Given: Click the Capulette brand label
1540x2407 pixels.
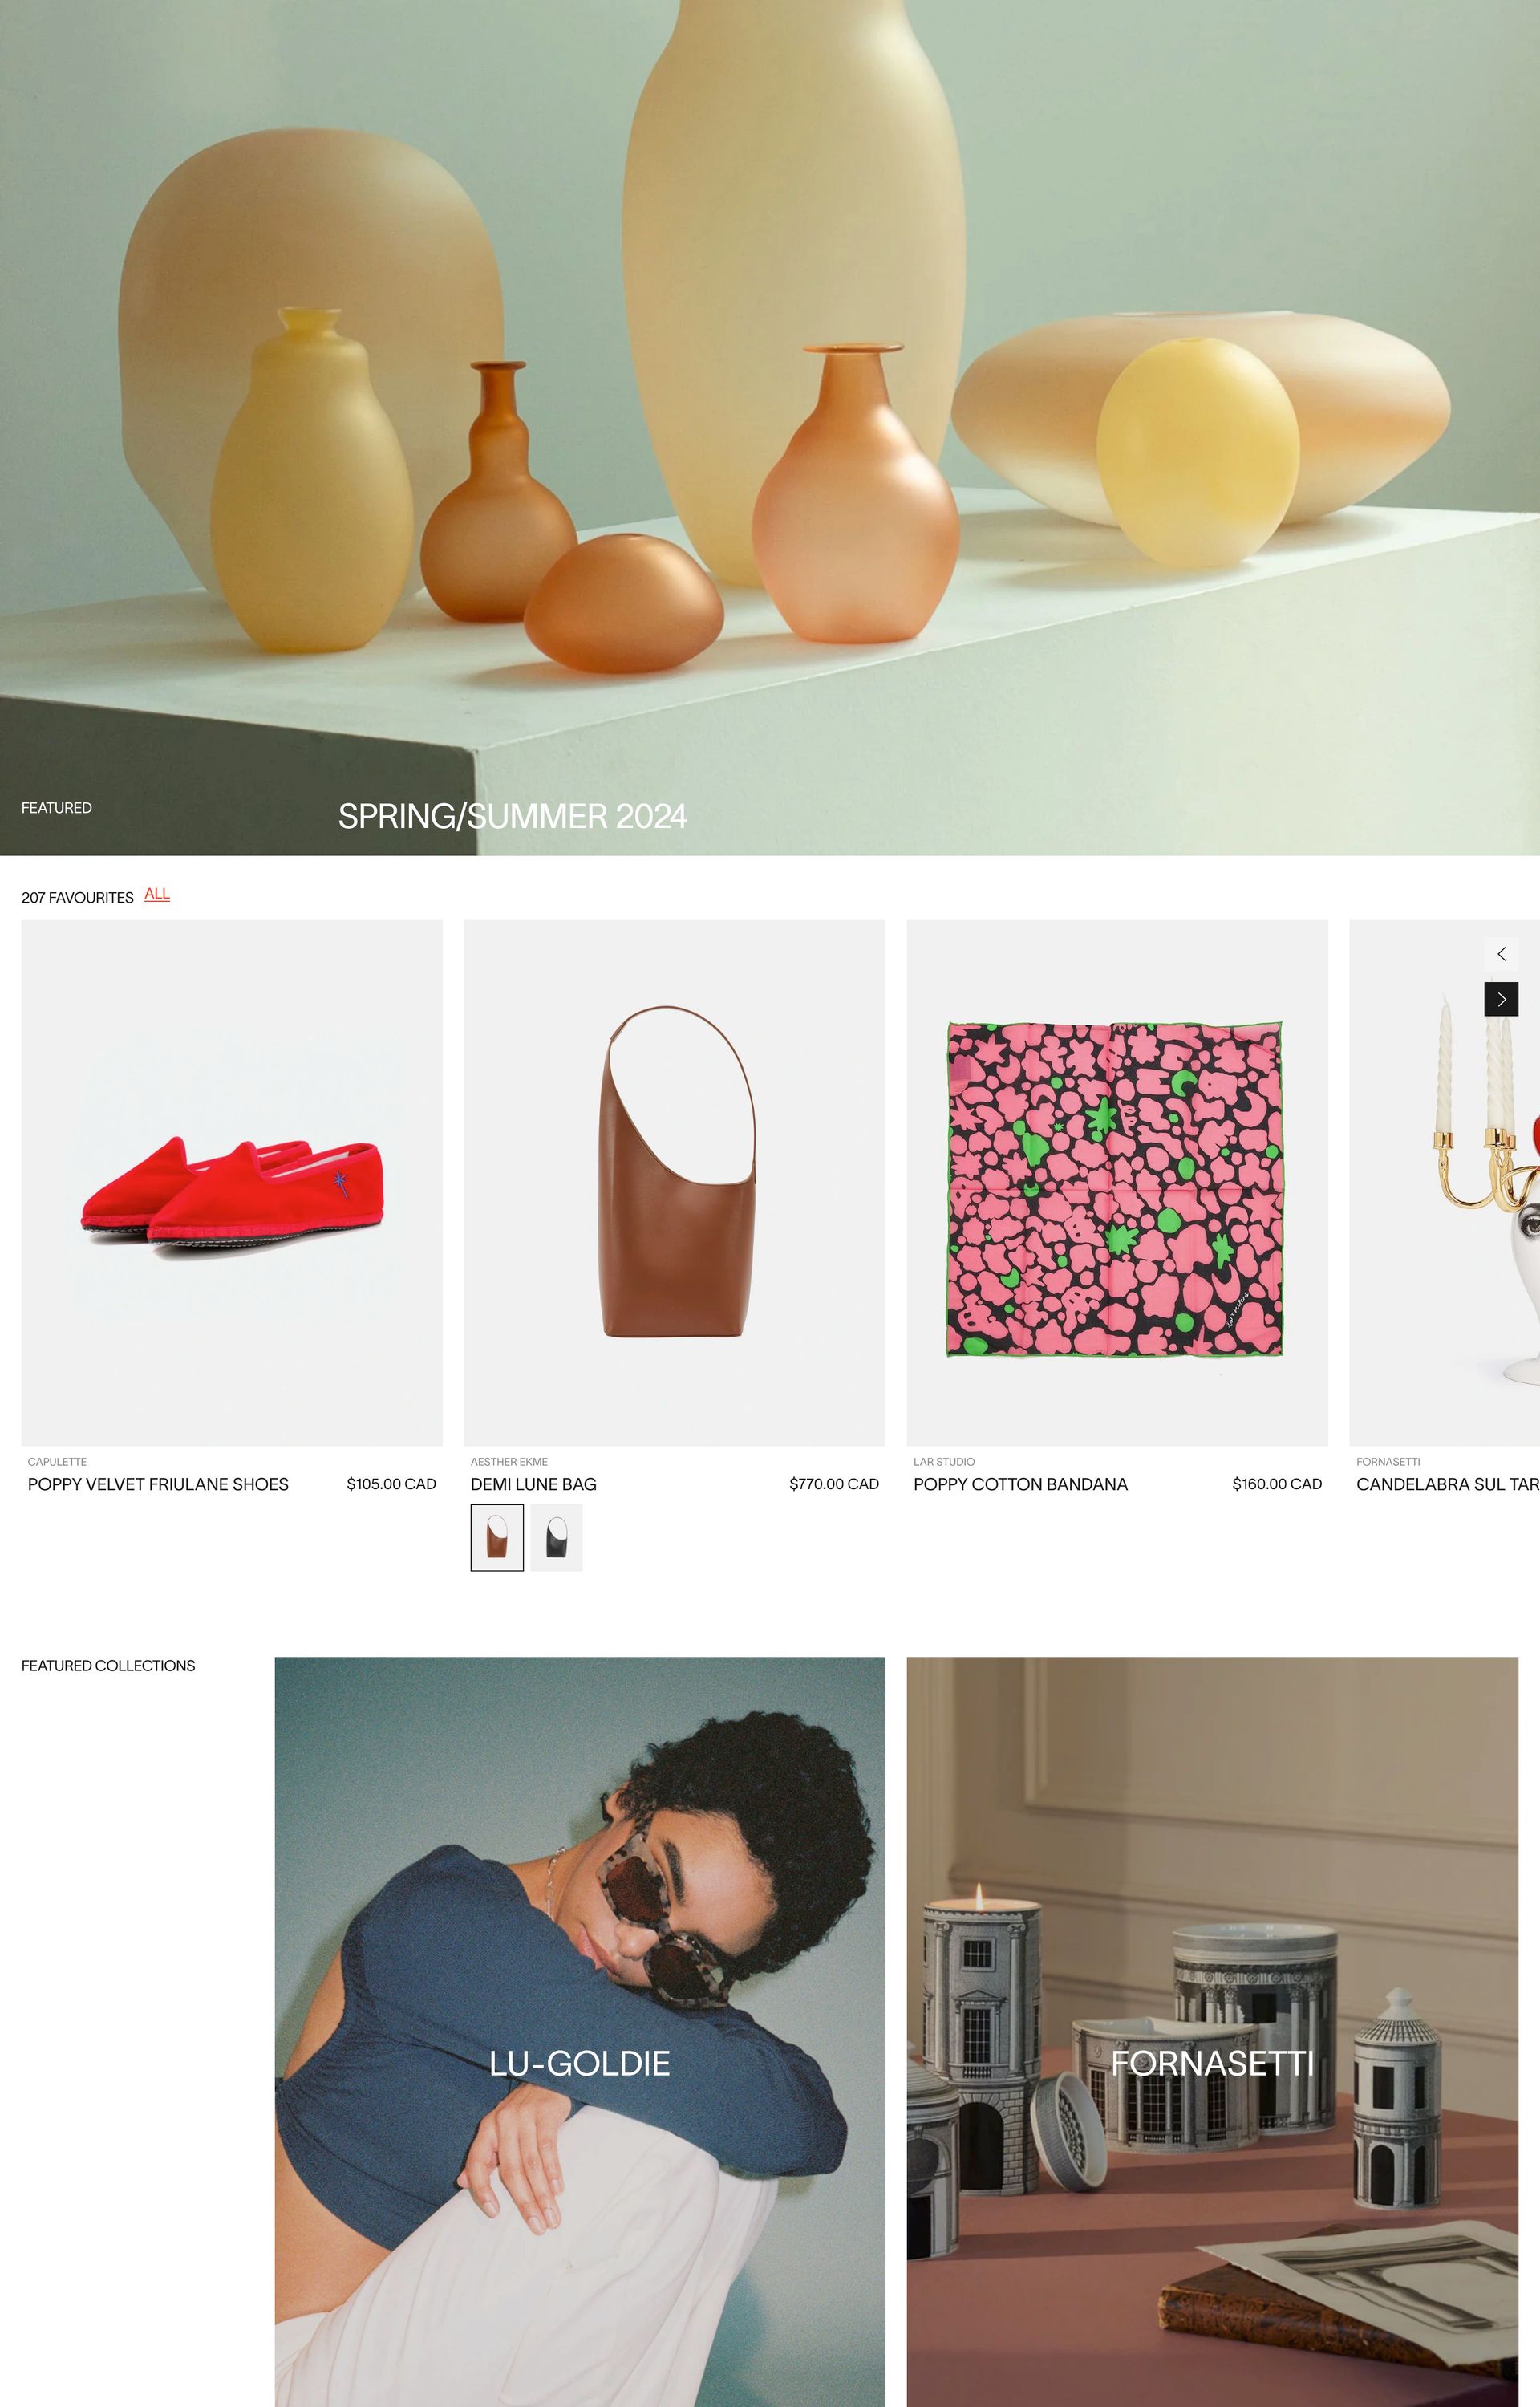Looking at the screenshot, I should [57, 1462].
